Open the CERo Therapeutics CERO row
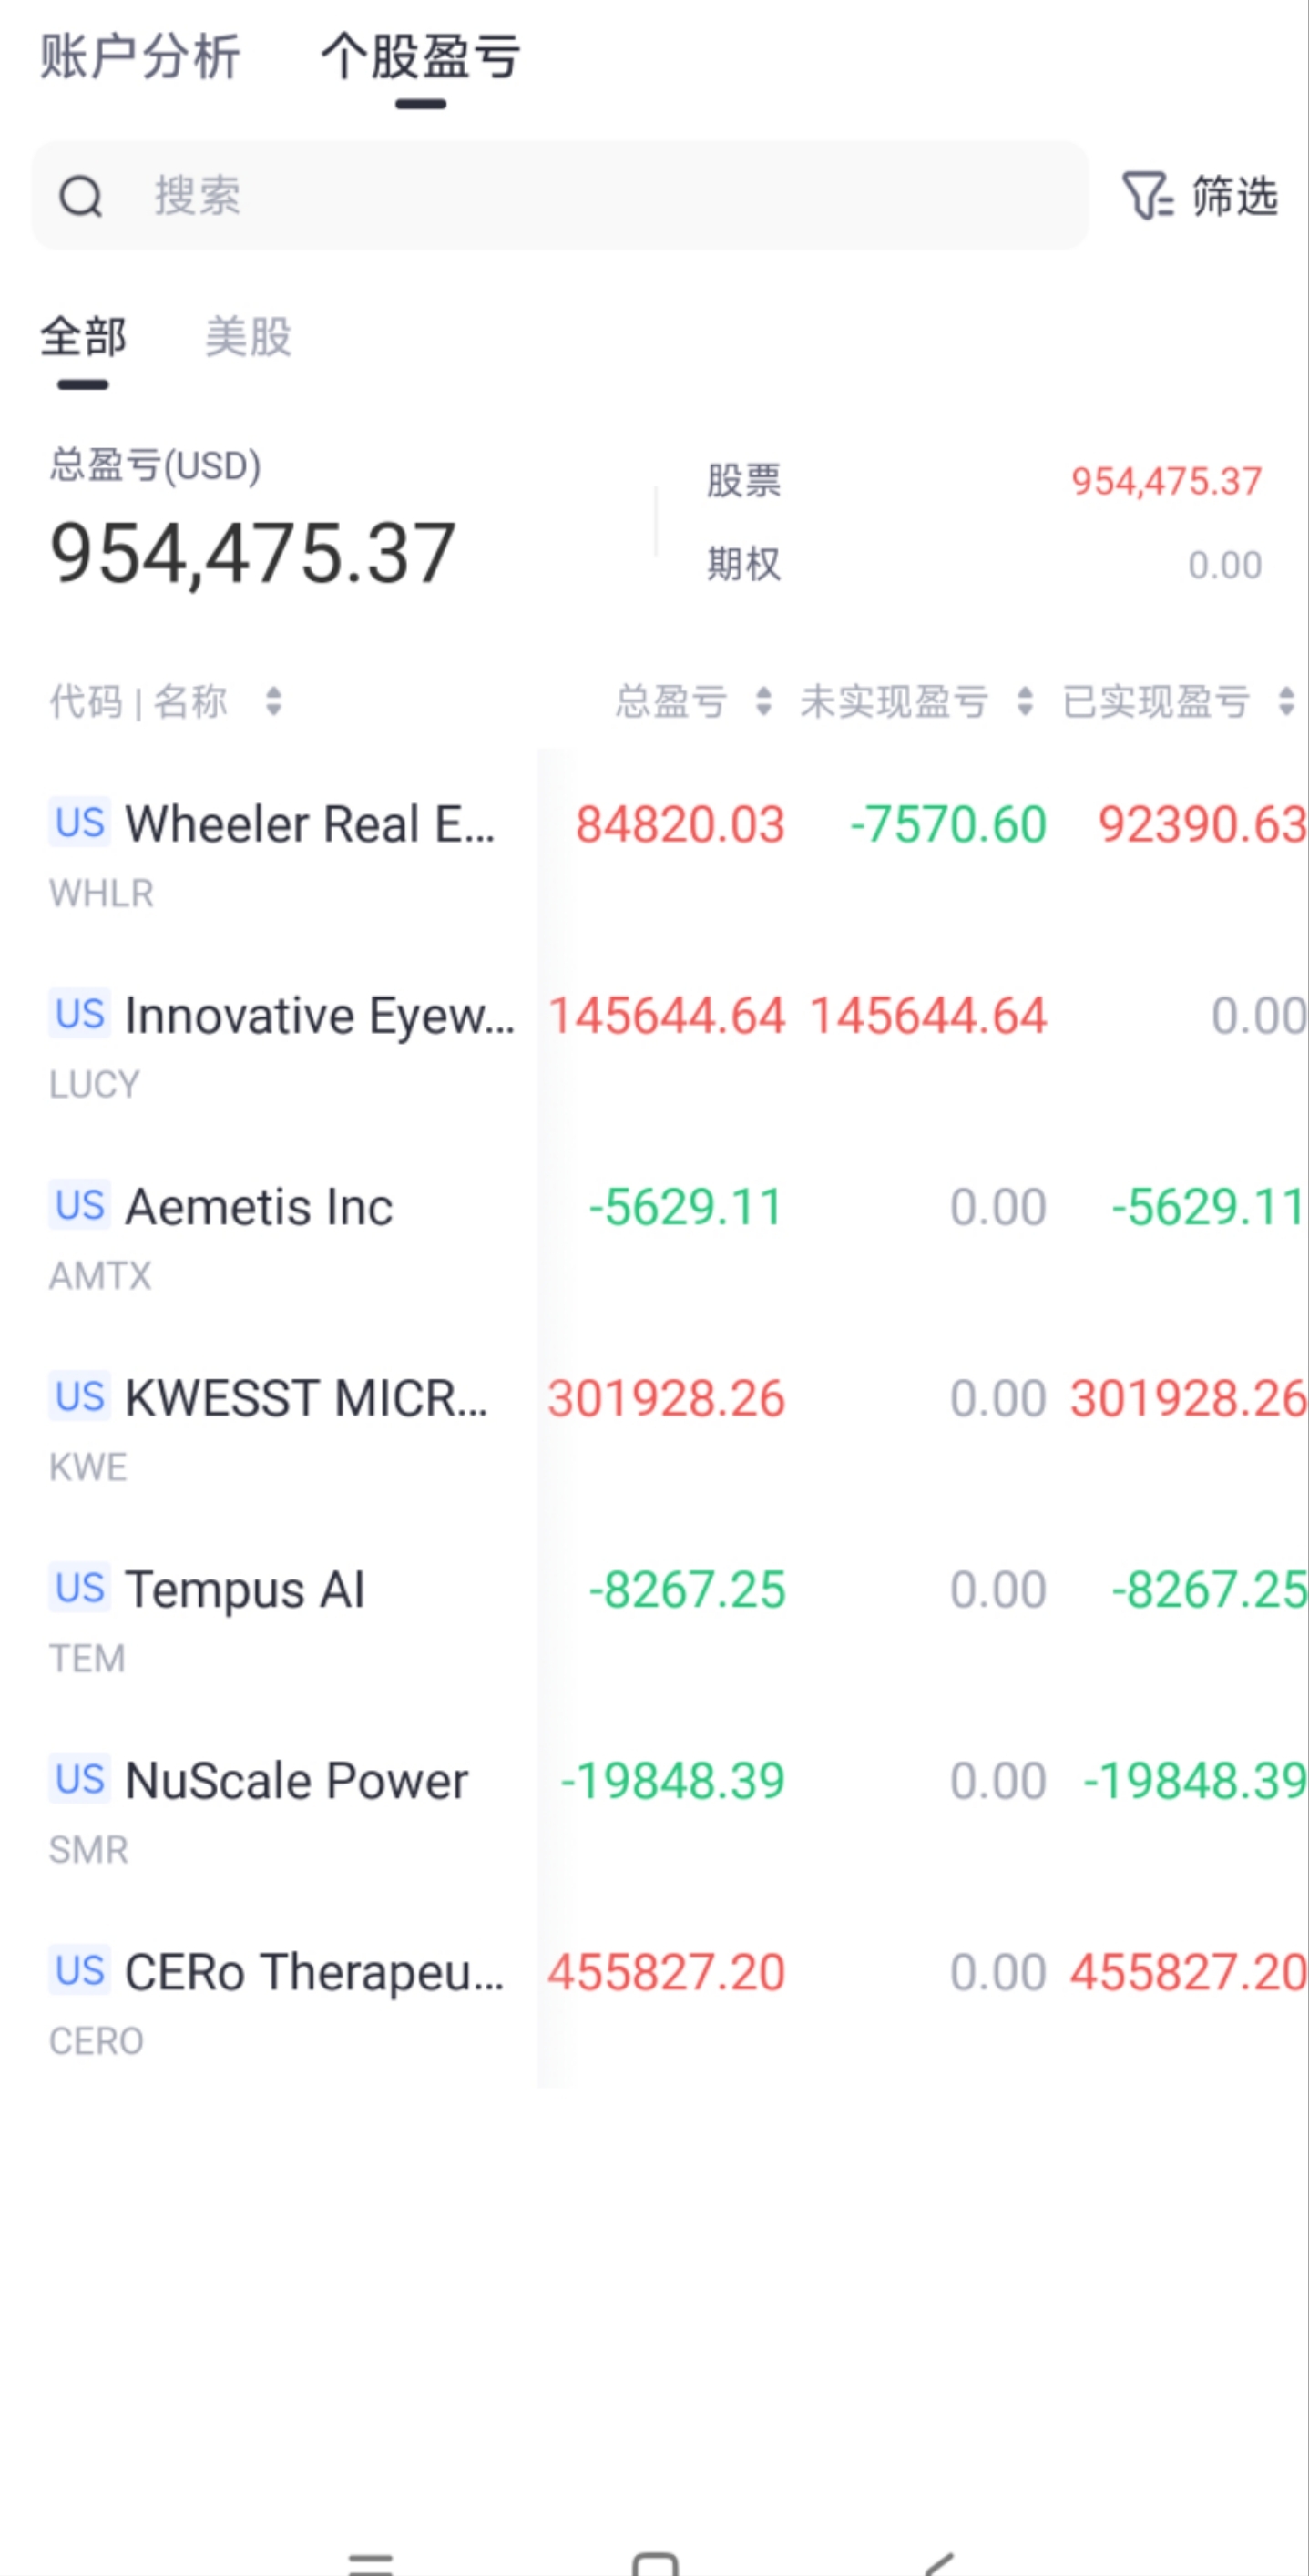Viewport: 1309px width, 2576px height. pos(654,2003)
